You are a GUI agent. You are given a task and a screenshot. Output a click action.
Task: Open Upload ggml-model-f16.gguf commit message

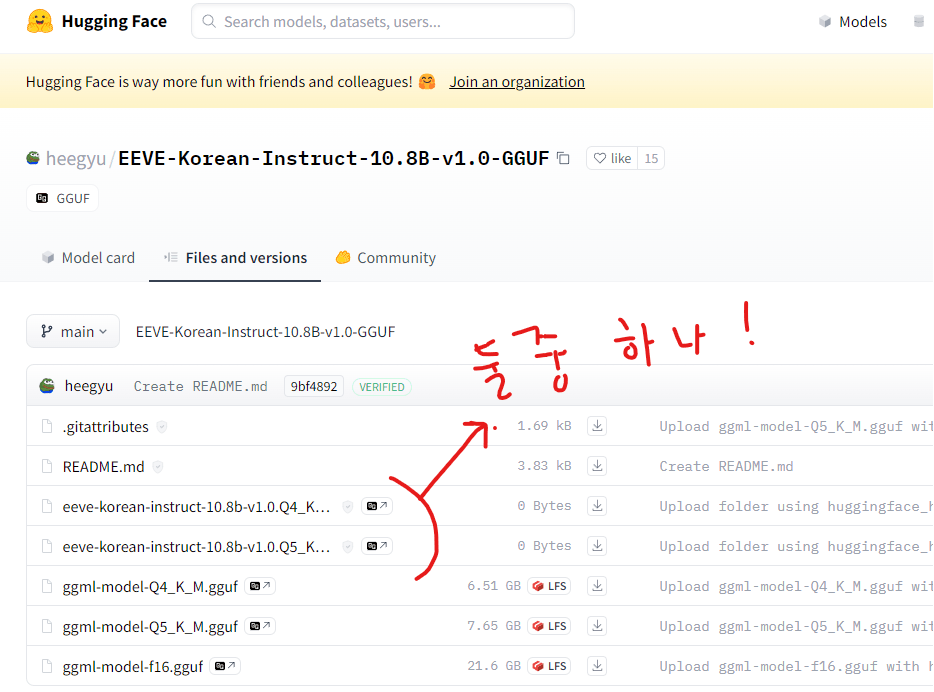coord(796,666)
